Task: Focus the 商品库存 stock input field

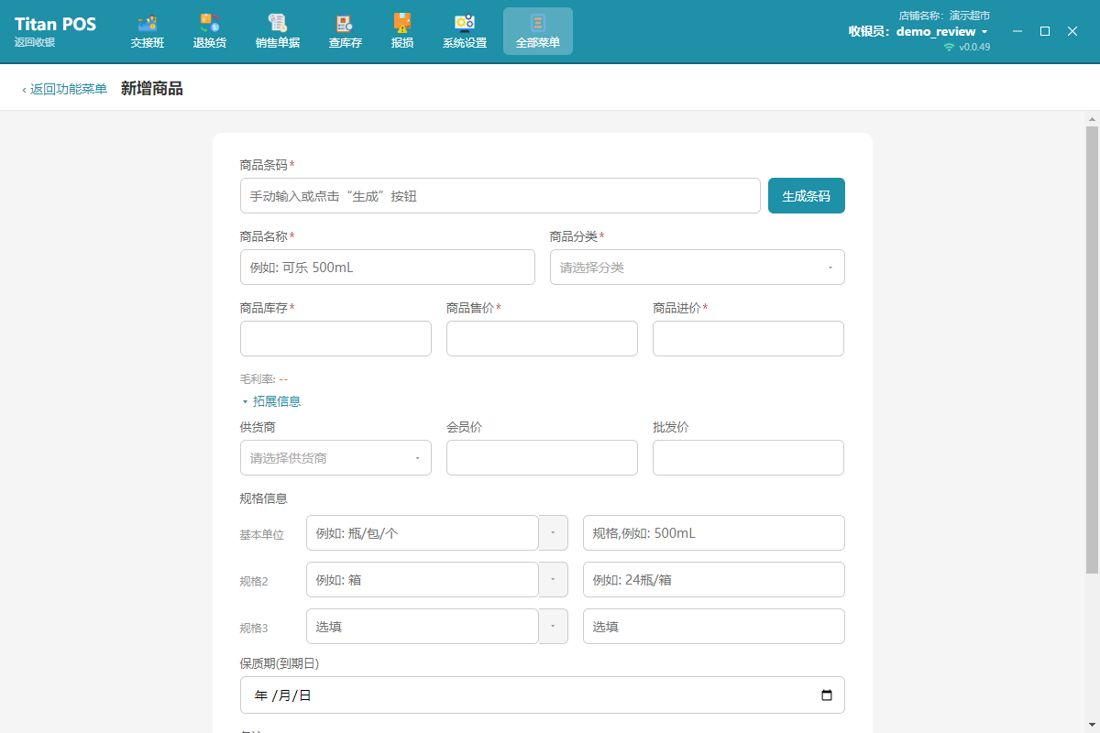Action: click(x=335, y=339)
